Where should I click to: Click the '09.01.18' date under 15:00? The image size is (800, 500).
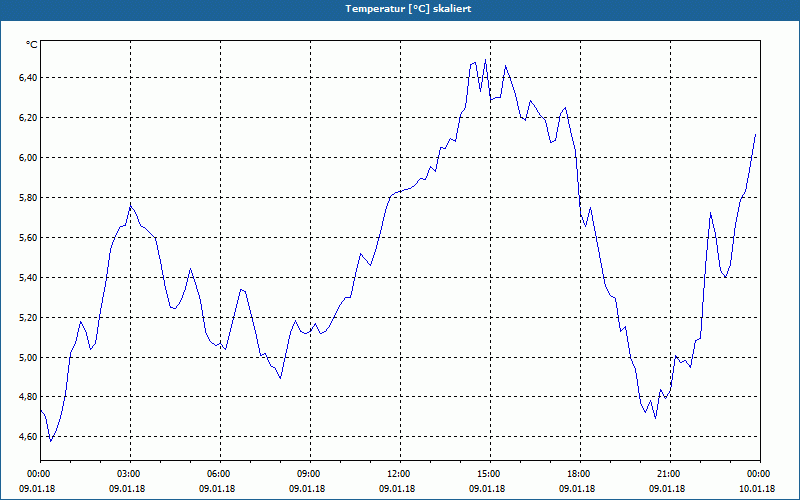point(487,489)
